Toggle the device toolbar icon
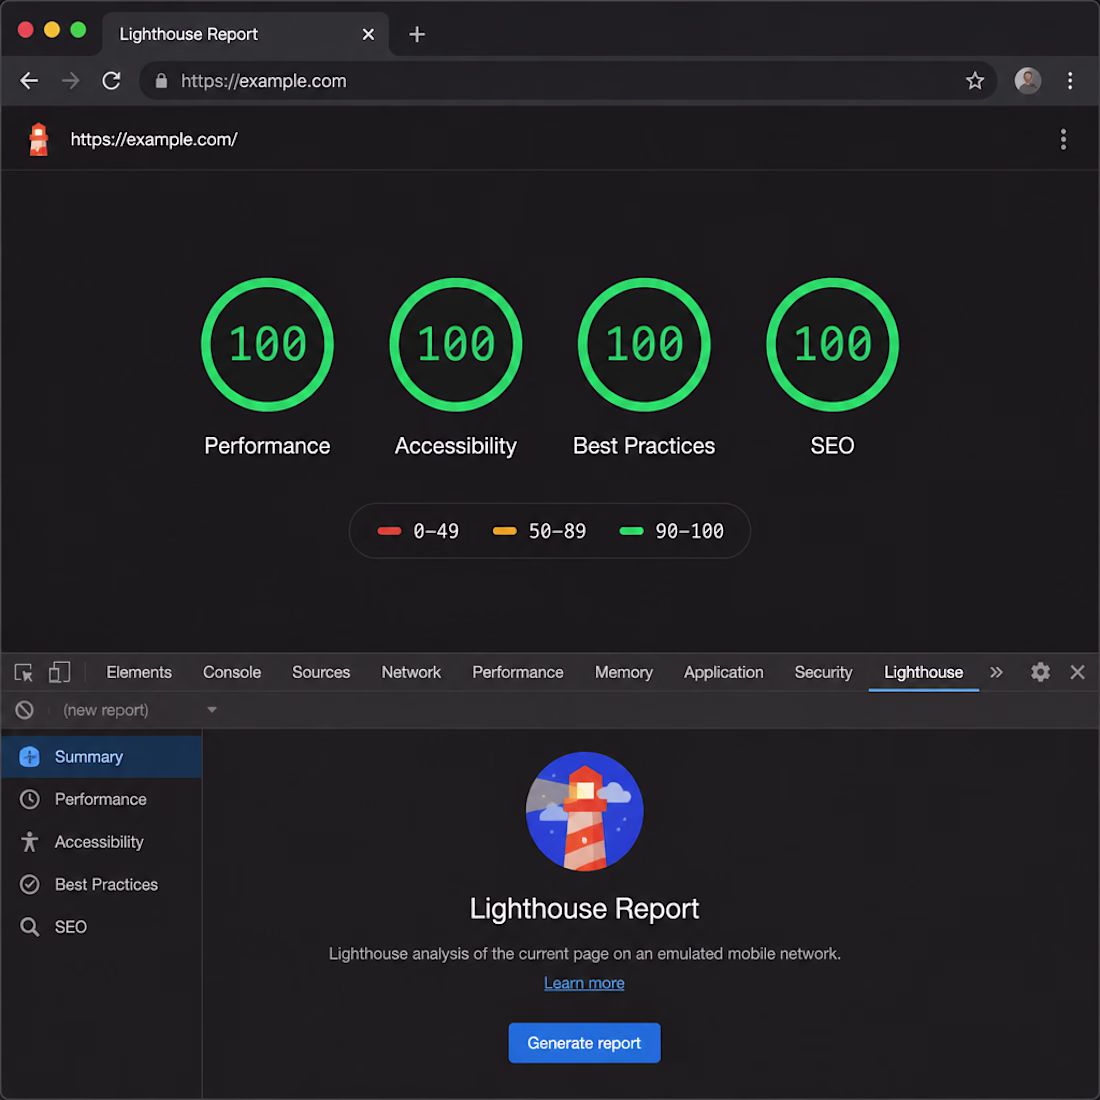The image size is (1100, 1100). click(x=60, y=672)
